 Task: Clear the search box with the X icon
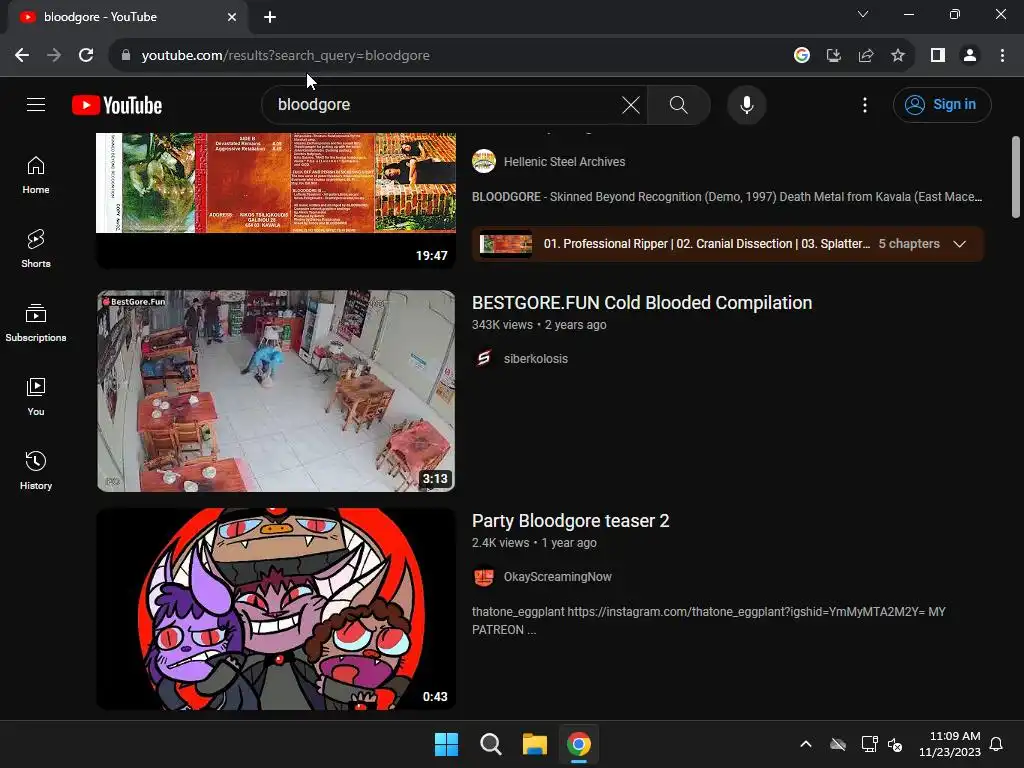631,104
